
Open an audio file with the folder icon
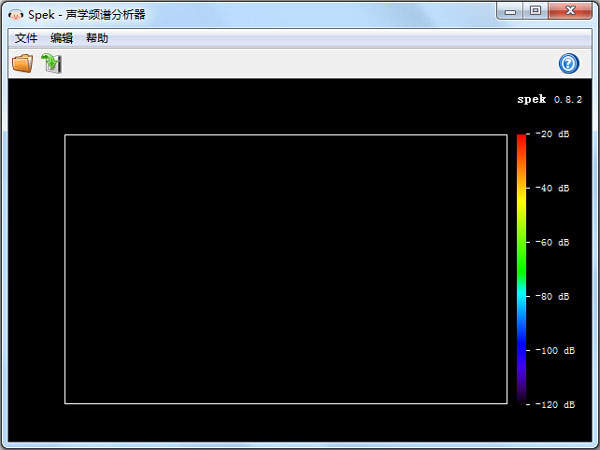(x=22, y=64)
